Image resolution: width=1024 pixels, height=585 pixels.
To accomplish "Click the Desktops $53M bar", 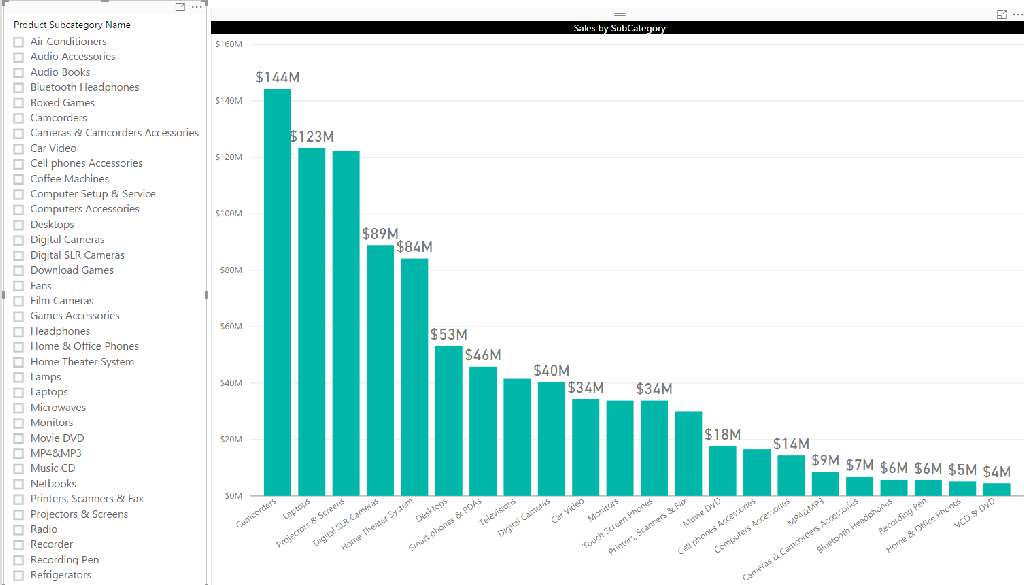I will pos(449,420).
